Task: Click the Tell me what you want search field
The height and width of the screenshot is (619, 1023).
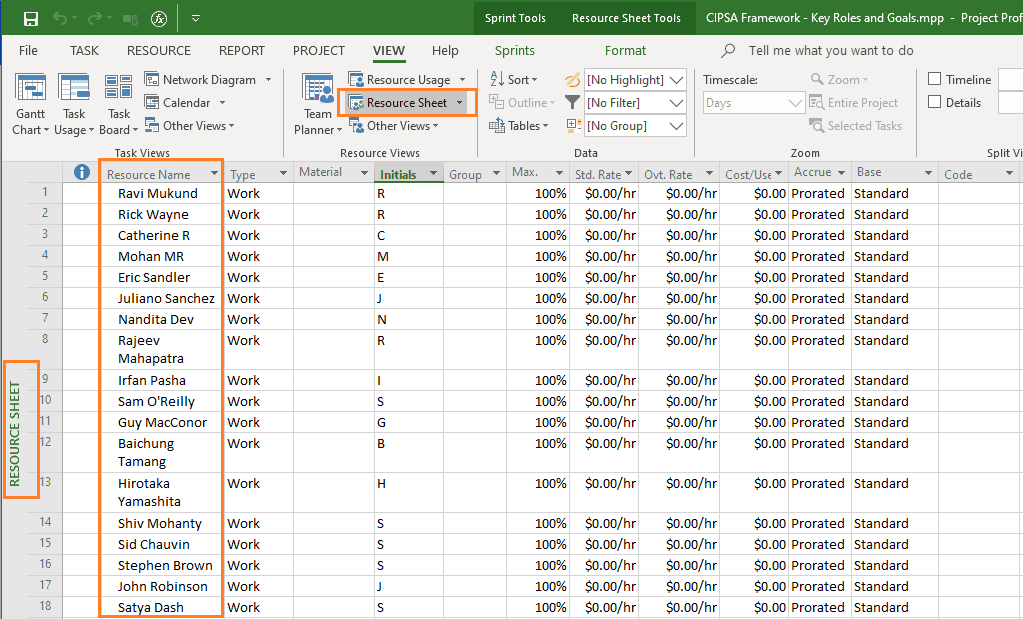Action: pos(831,51)
